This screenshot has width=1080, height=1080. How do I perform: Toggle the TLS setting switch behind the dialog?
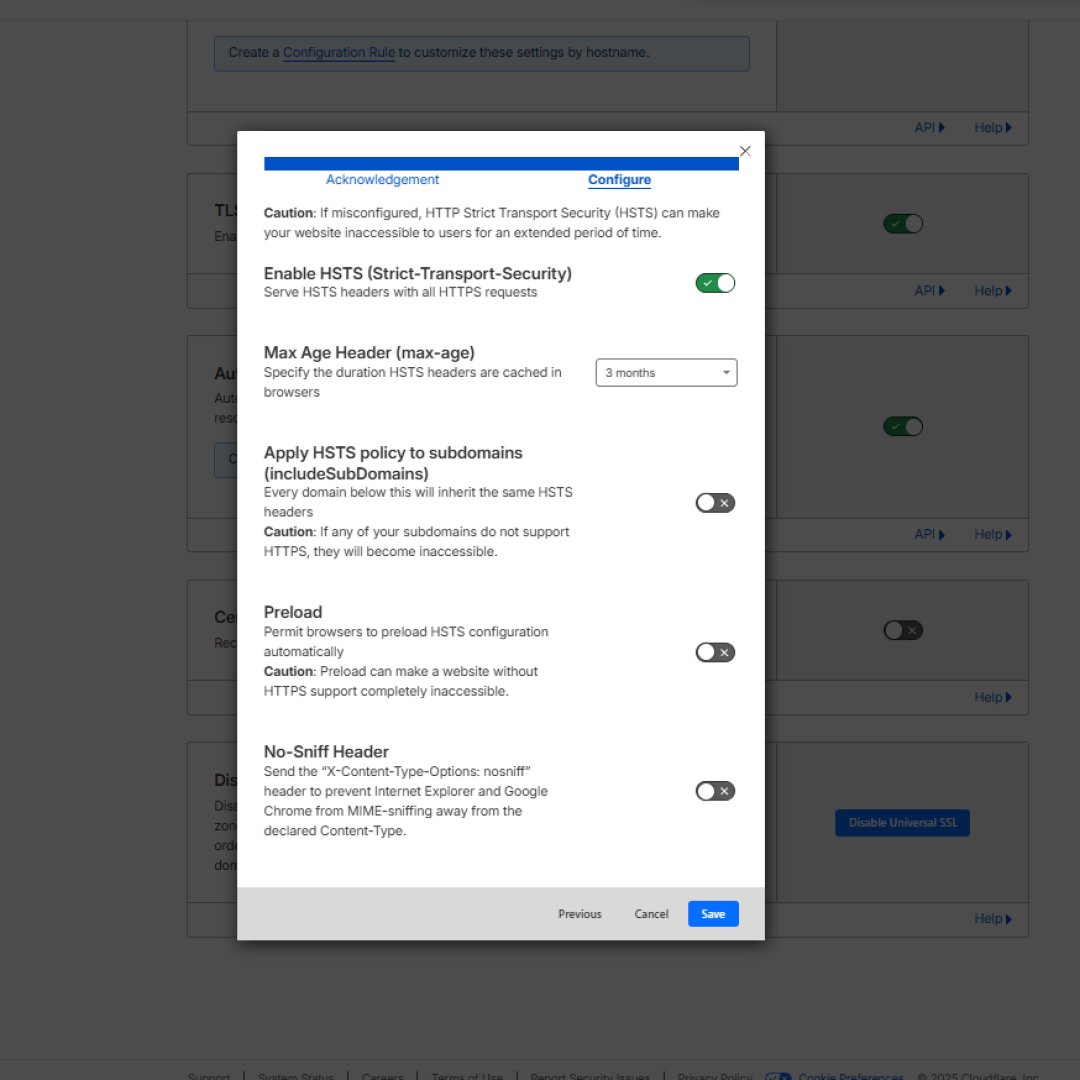pos(902,224)
